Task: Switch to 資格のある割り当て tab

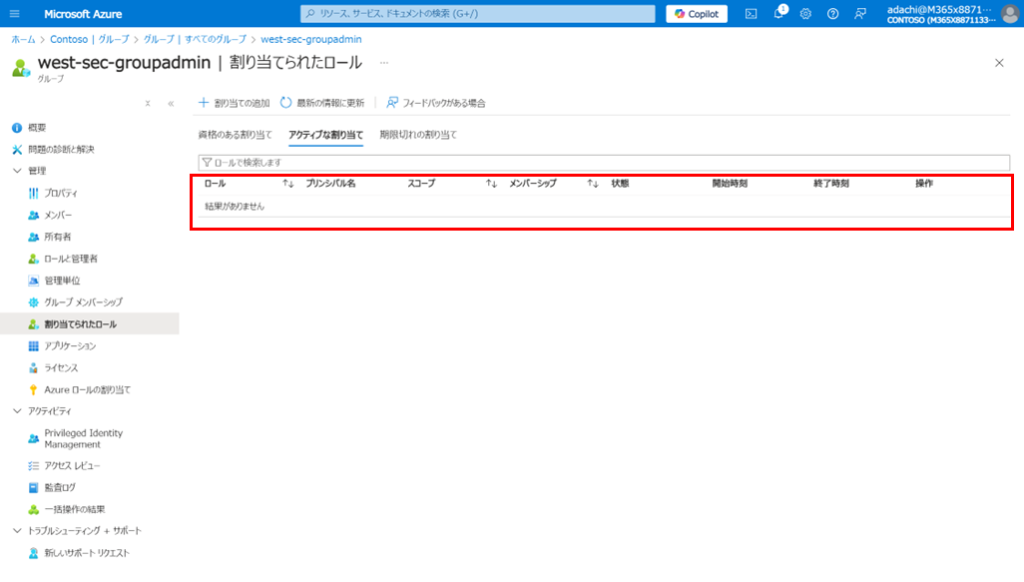Action: click(x=235, y=135)
